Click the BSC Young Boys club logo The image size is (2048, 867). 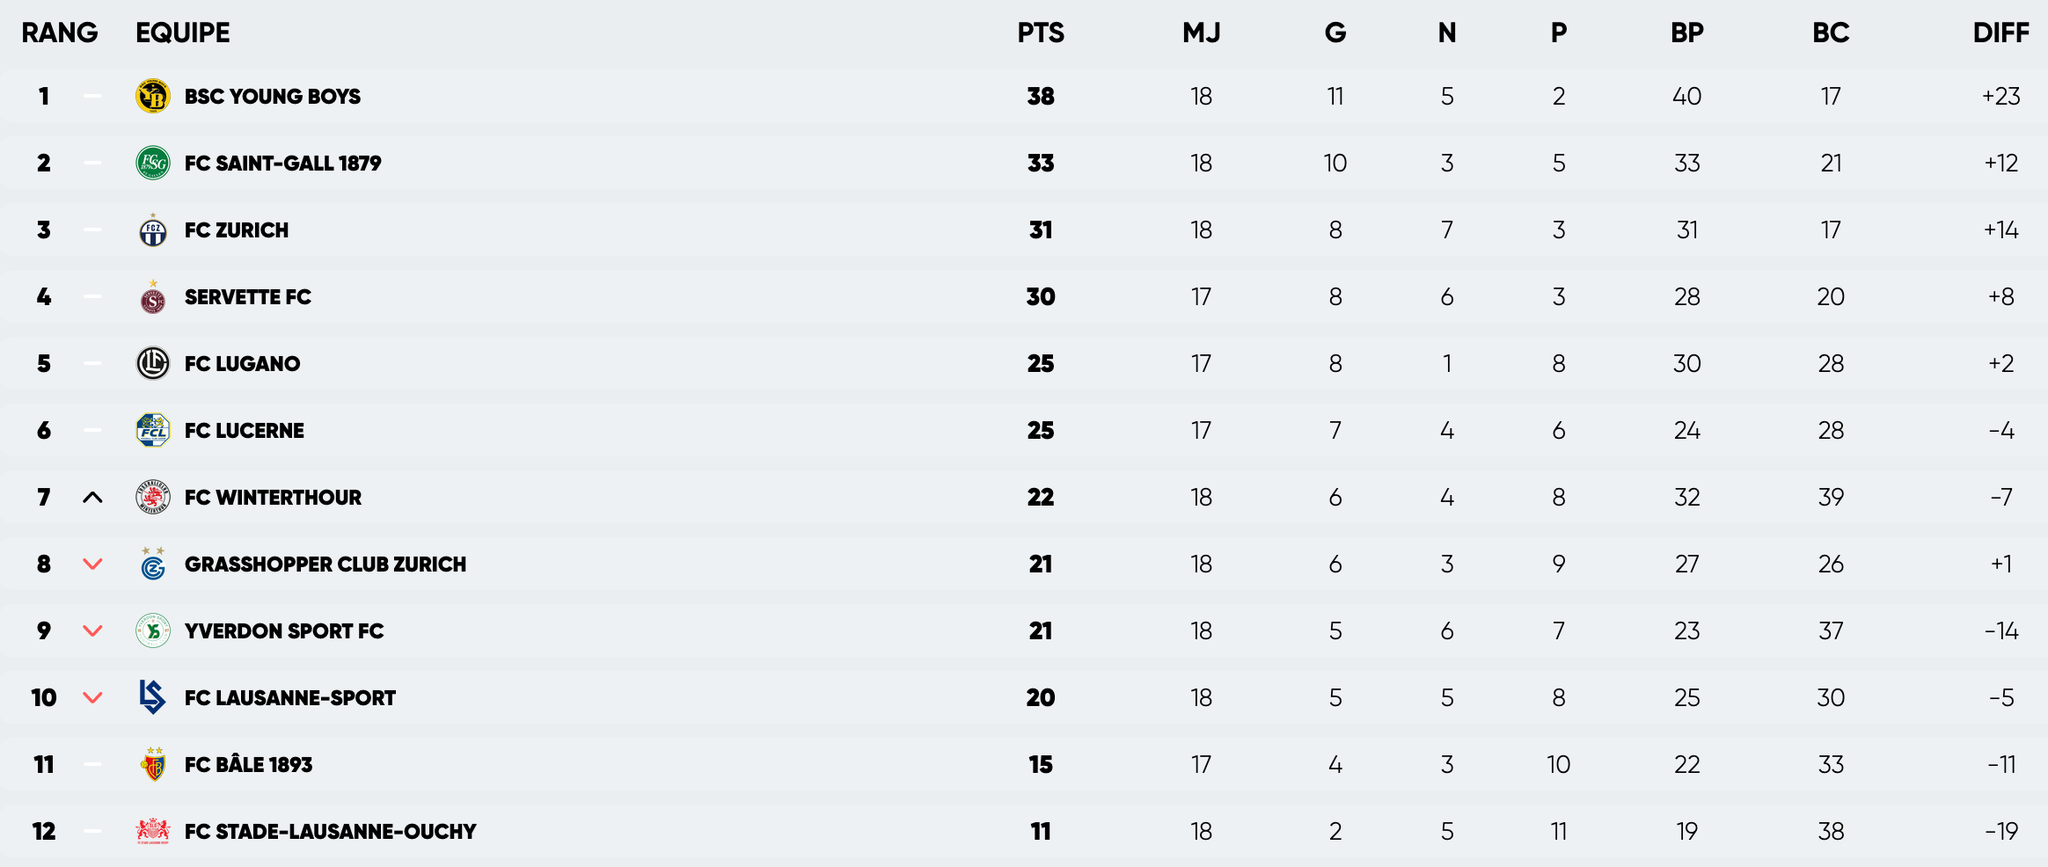[153, 96]
